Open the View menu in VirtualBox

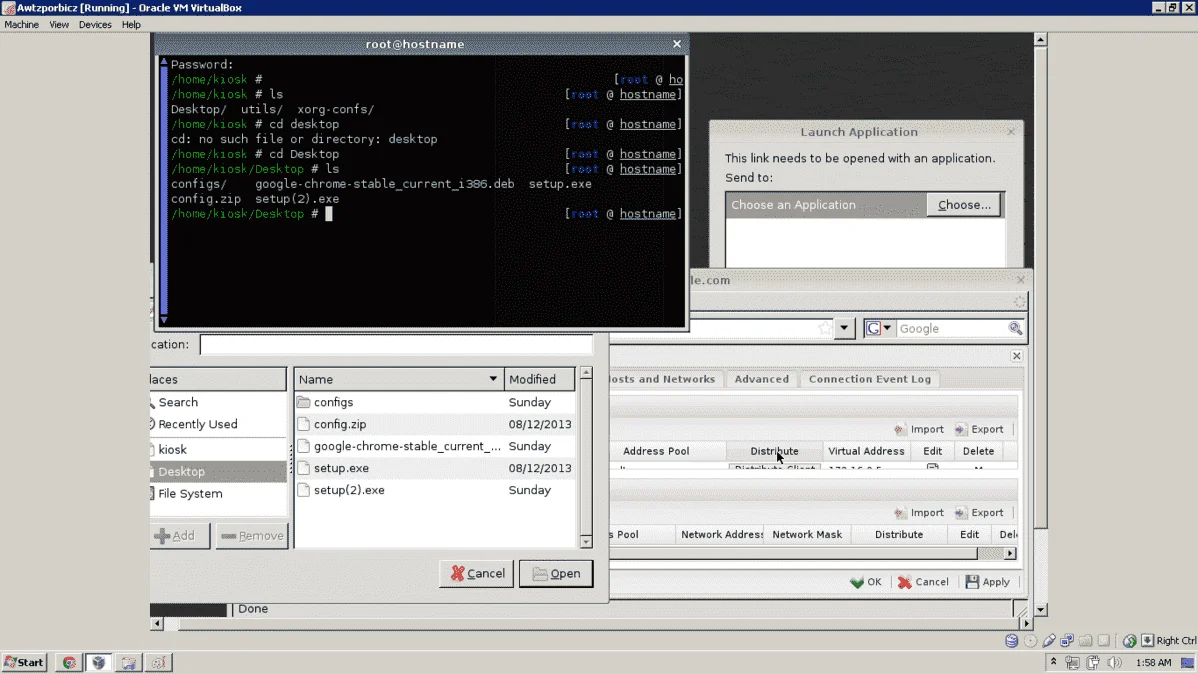(x=59, y=24)
